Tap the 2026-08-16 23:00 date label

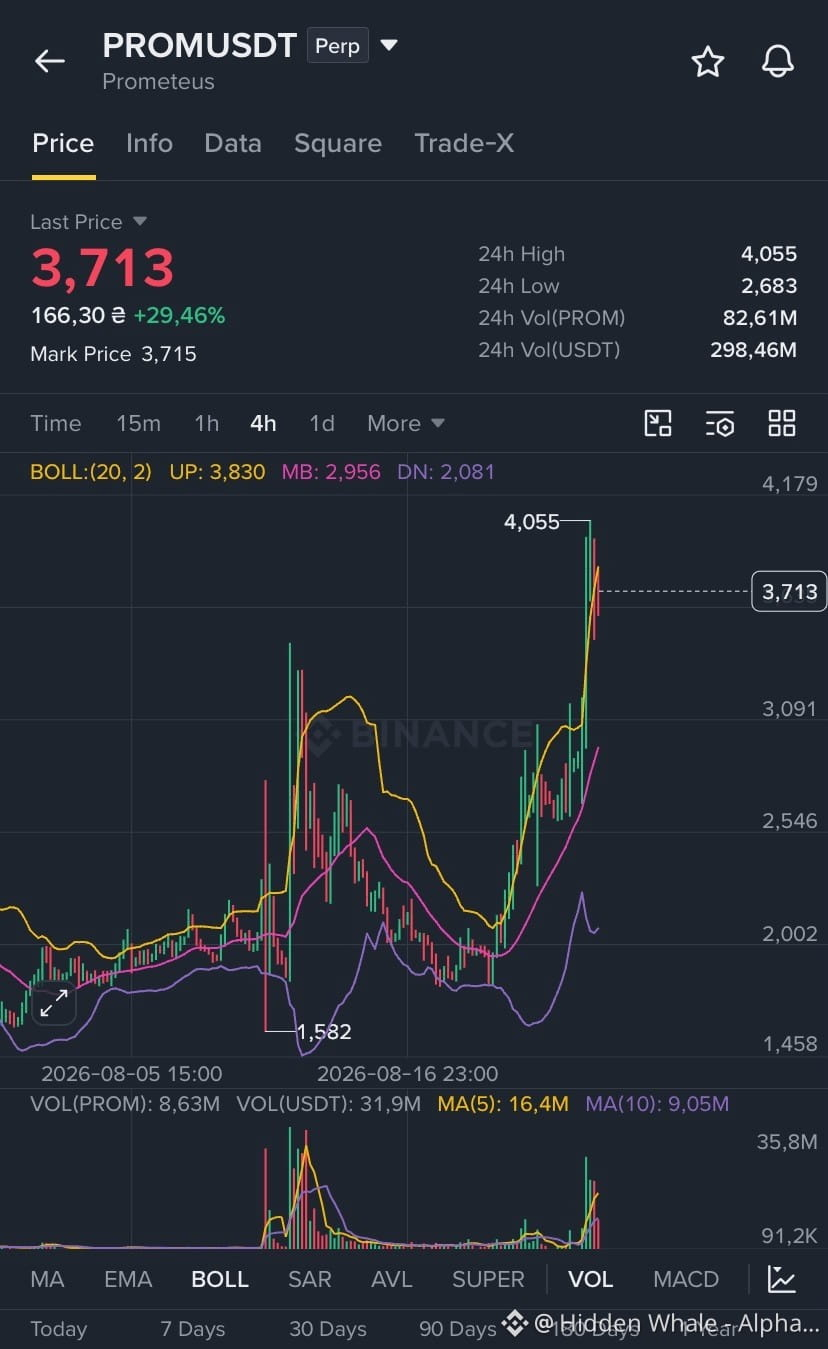[407, 1073]
